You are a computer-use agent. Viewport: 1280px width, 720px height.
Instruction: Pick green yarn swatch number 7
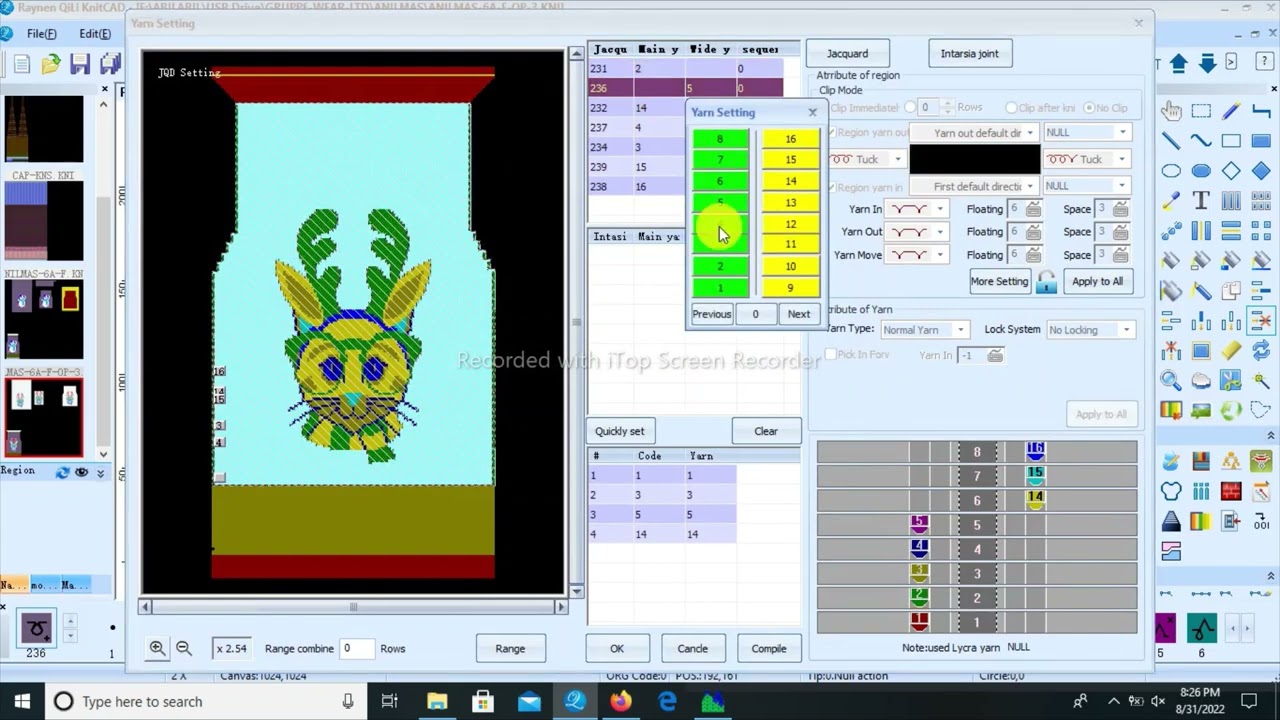tap(720, 160)
